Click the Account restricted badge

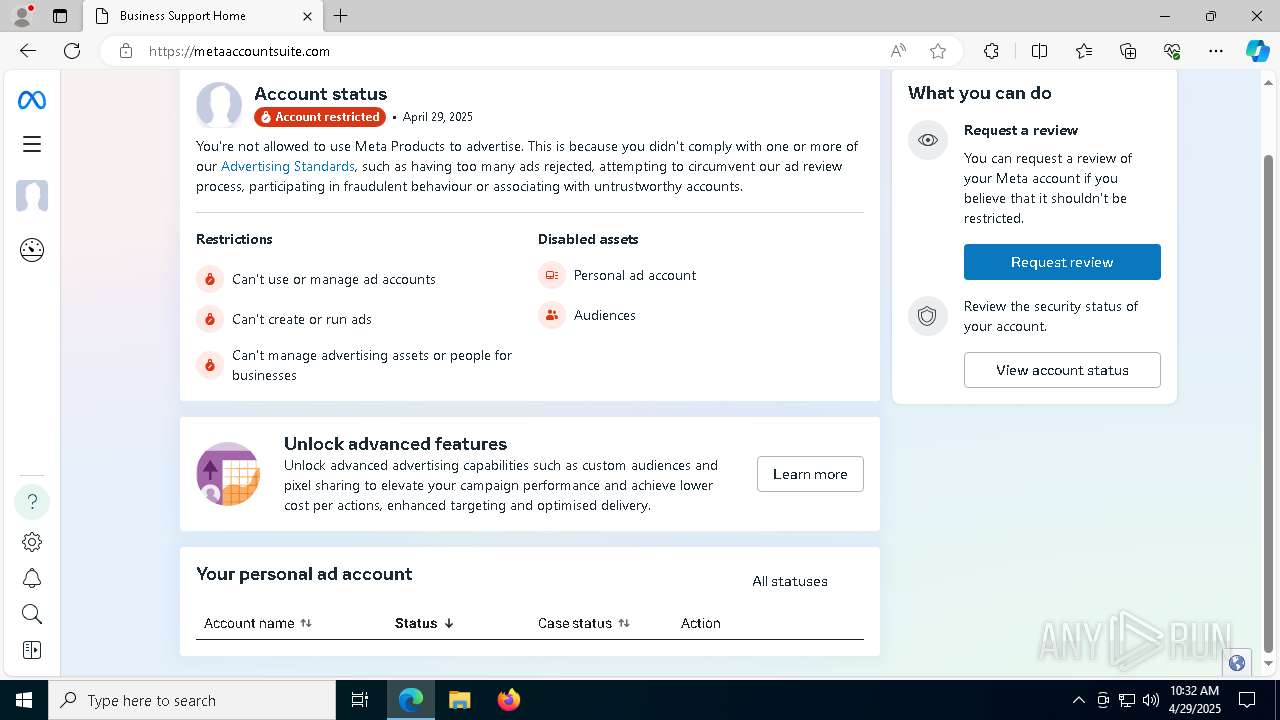point(320,117)
